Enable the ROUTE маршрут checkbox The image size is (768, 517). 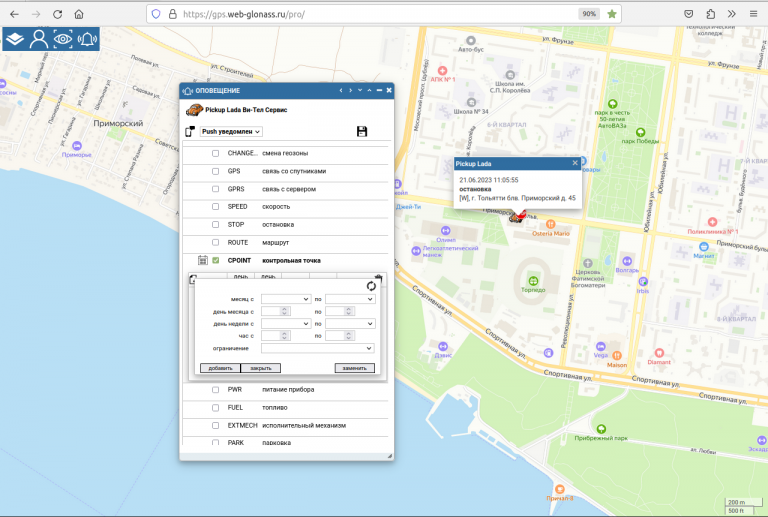[x=216, y=242]
